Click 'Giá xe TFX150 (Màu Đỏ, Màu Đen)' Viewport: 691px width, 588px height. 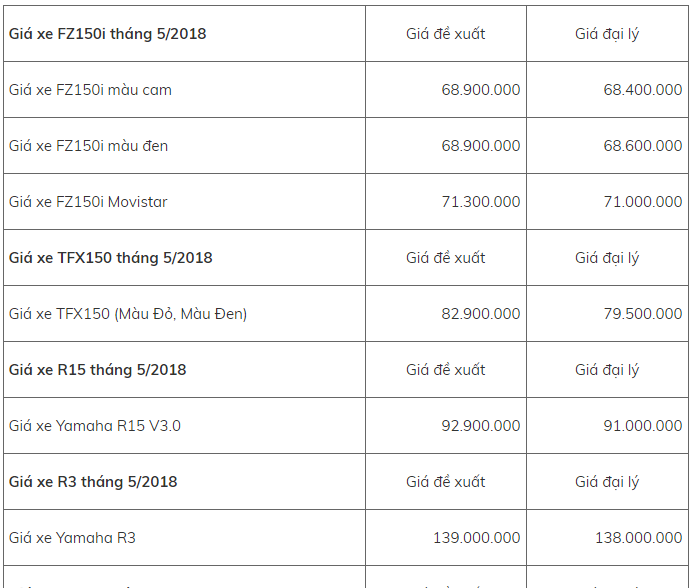pos(128,314)
